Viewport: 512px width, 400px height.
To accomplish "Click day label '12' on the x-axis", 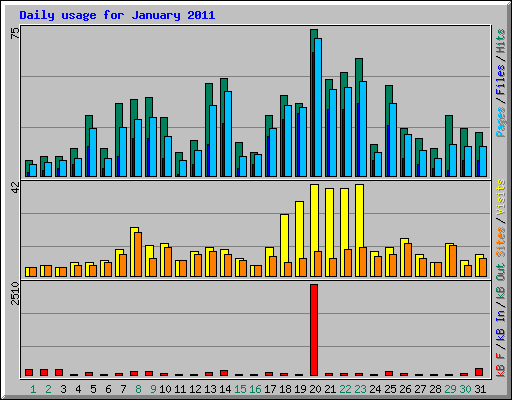I will click(195, 389).
